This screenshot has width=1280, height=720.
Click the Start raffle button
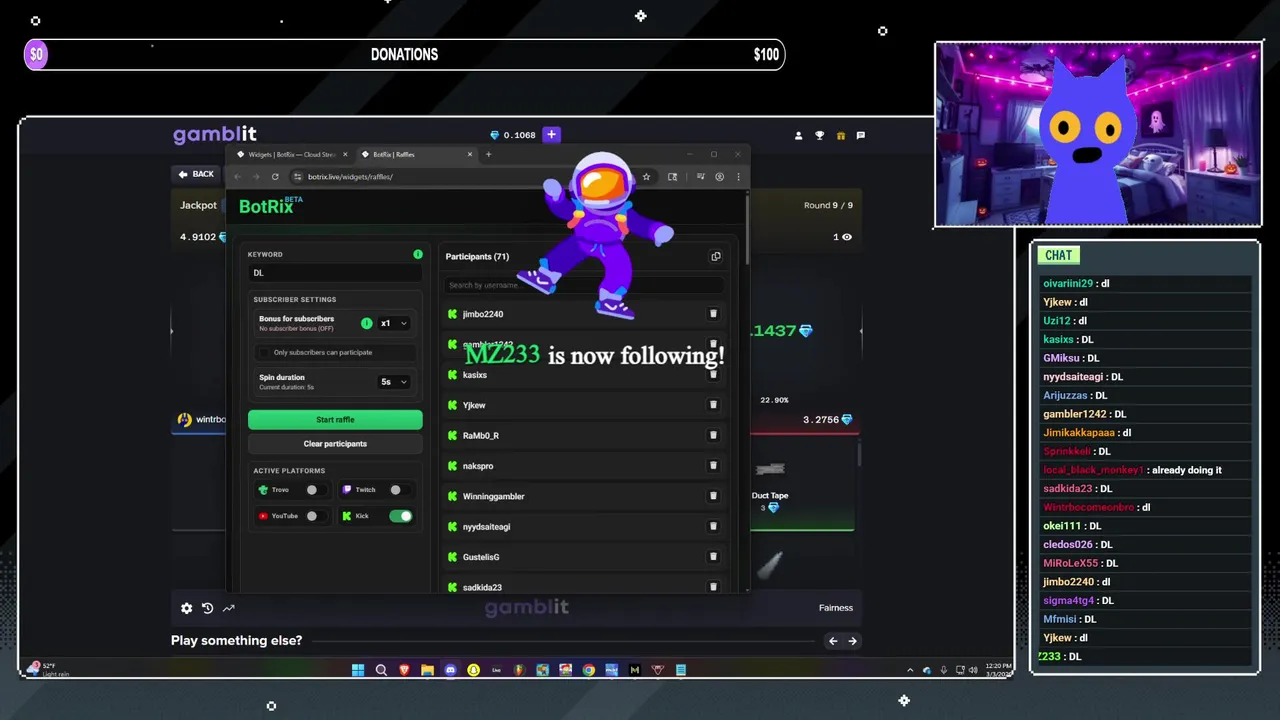(x=335, y=420)
